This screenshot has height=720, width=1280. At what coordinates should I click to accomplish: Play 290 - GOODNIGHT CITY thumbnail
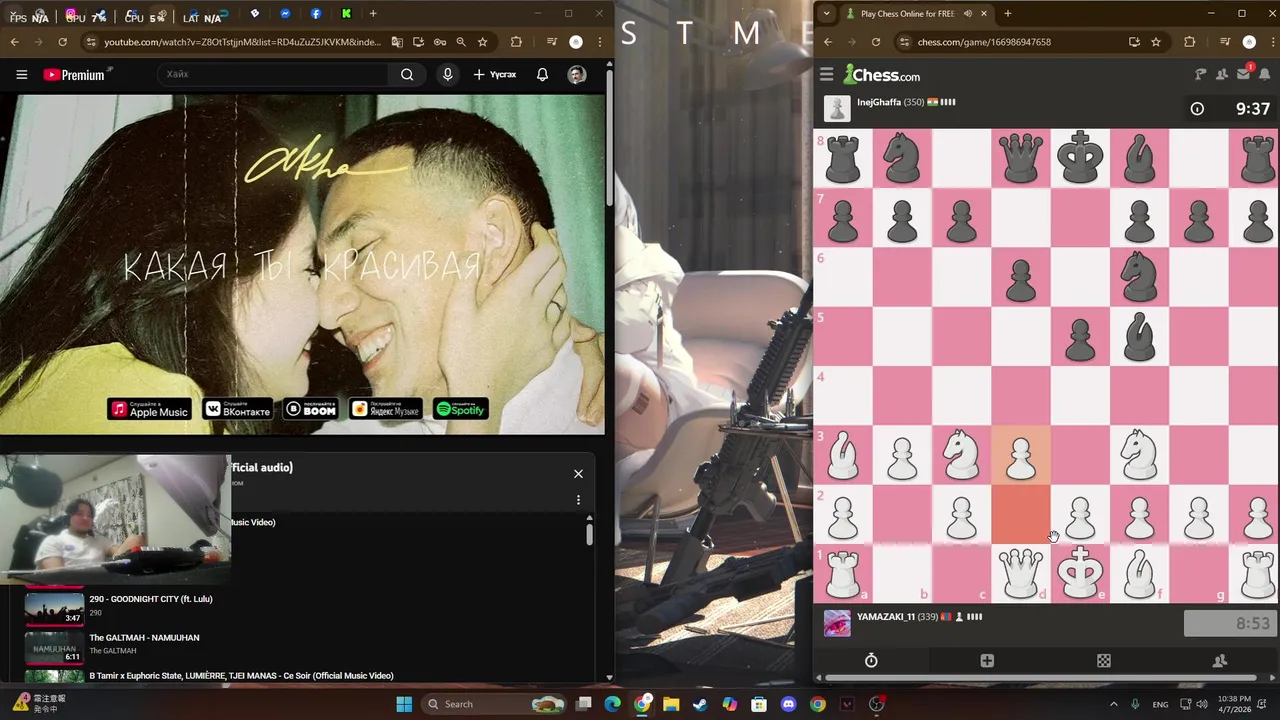click(54, 609)
